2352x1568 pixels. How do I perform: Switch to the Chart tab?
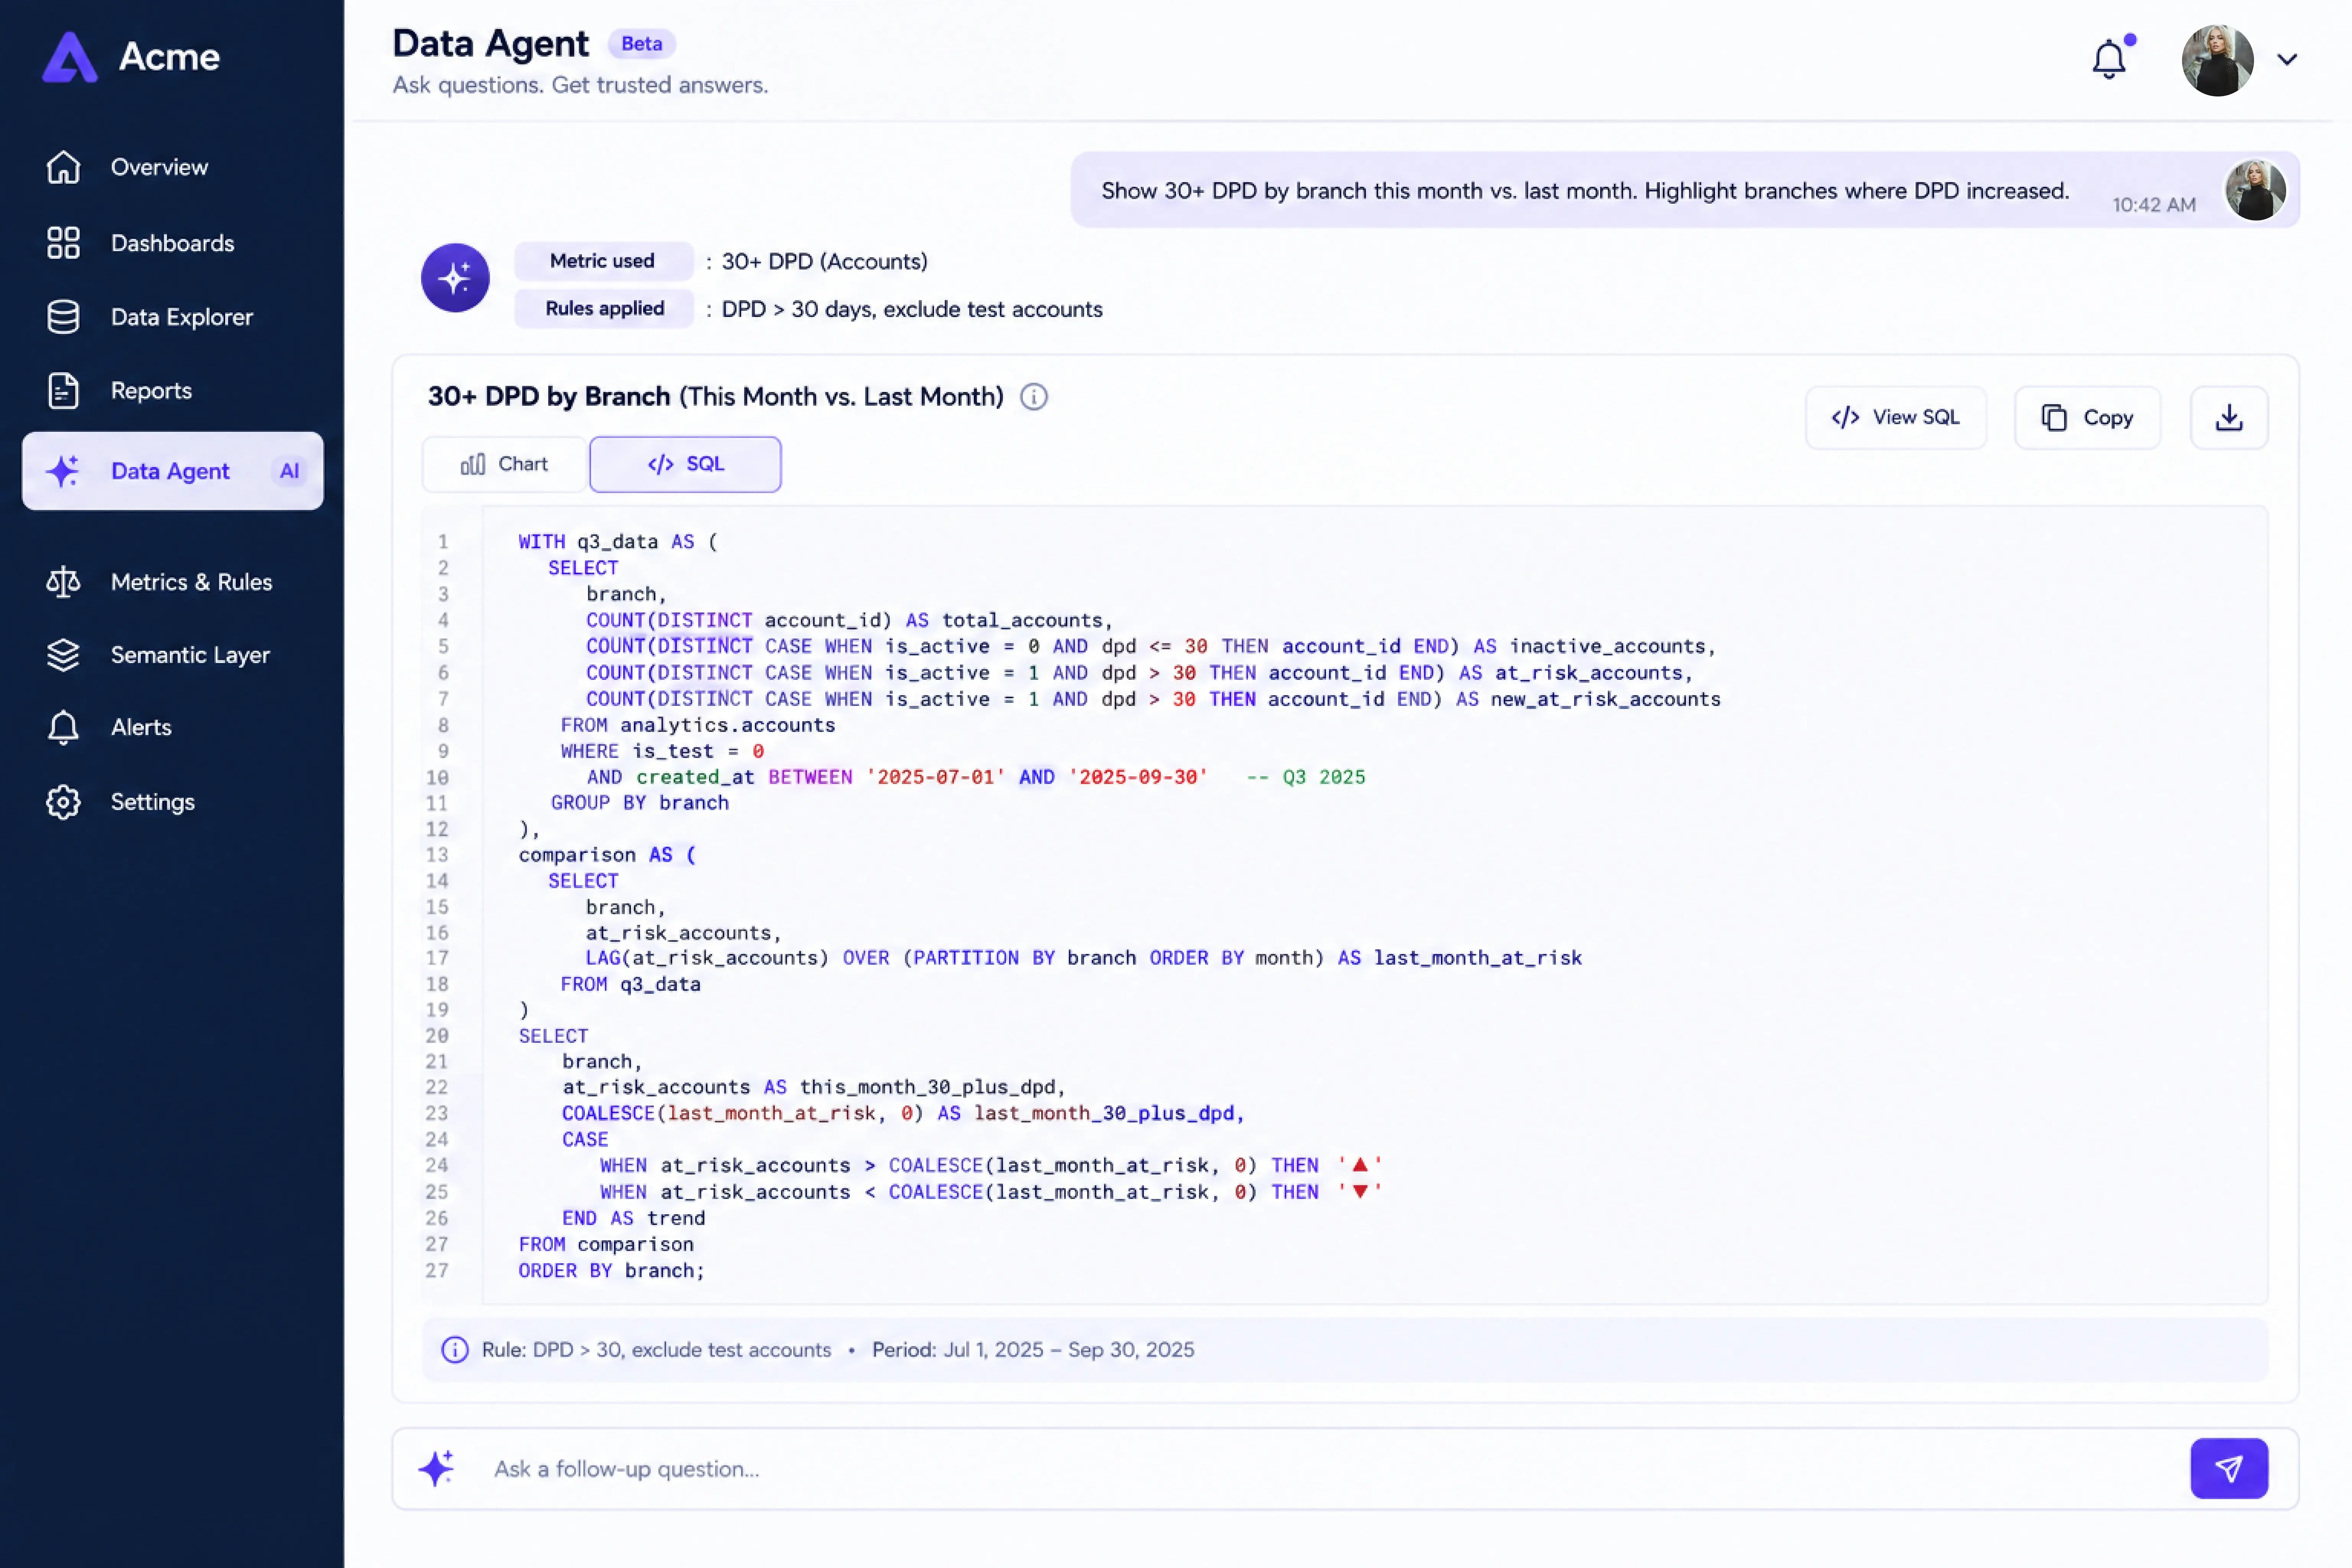click(504, 464)
